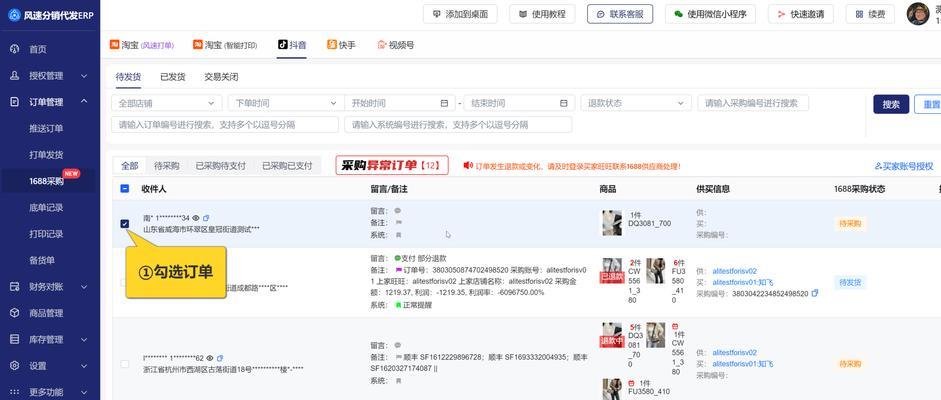The height and width of the screenshot is (400, 941).
Task: Click the 更多功能 grid icon
Action: [x=15, y=392]
